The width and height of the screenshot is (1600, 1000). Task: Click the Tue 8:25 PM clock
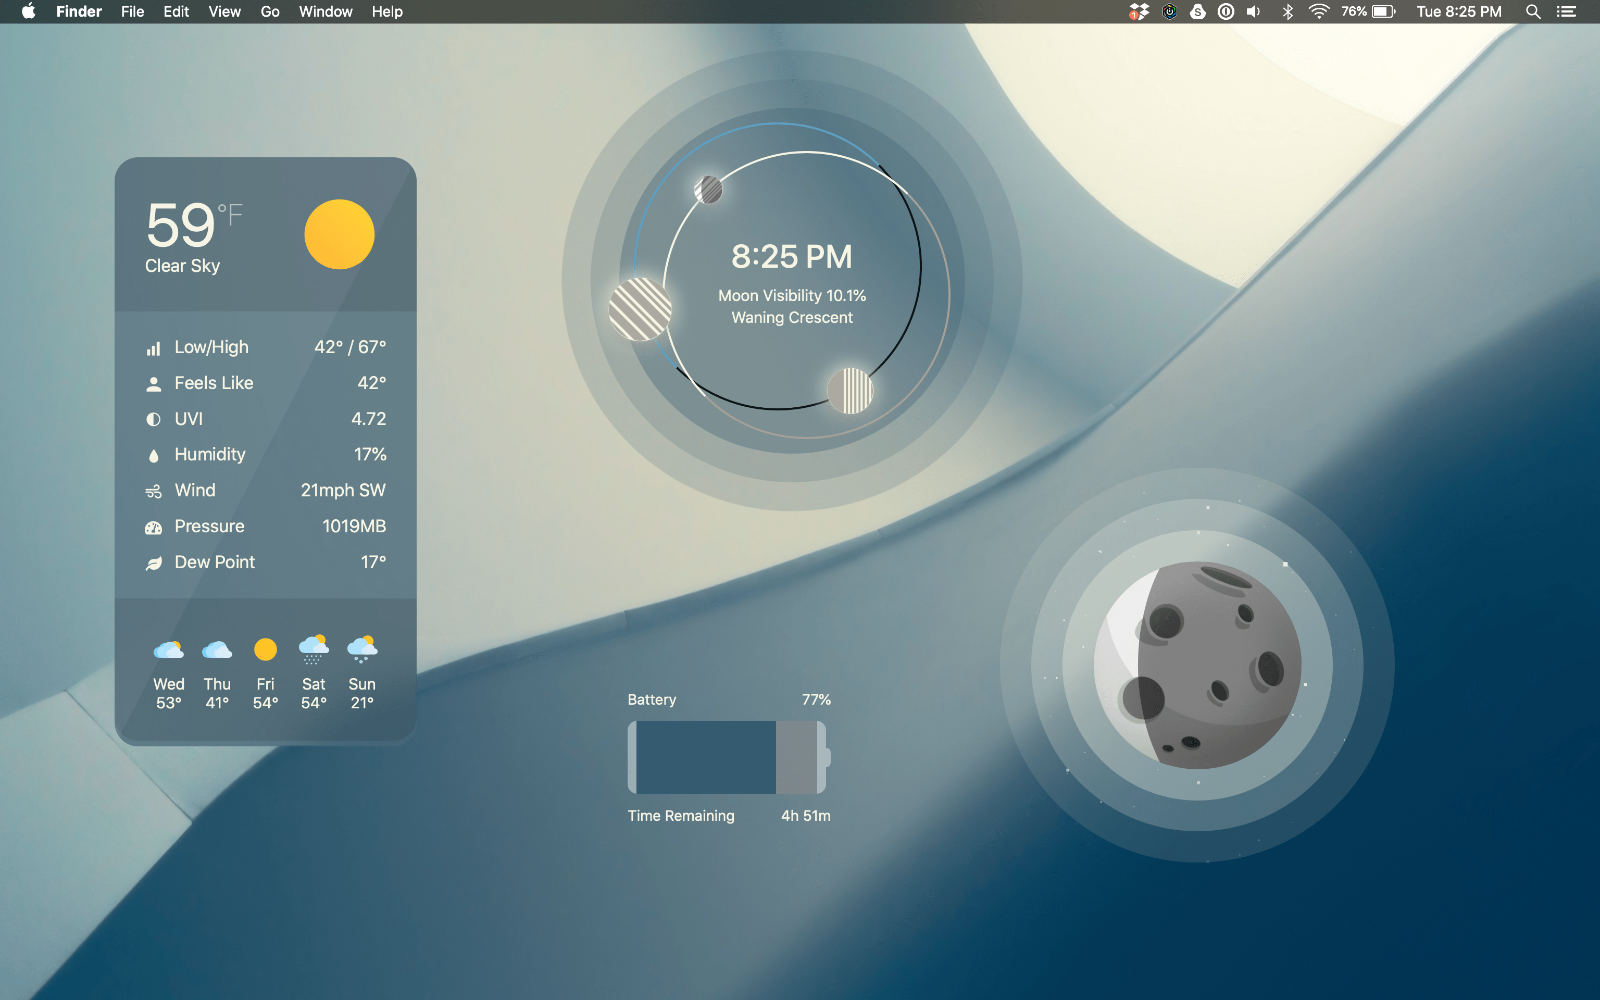(1459, 12)
